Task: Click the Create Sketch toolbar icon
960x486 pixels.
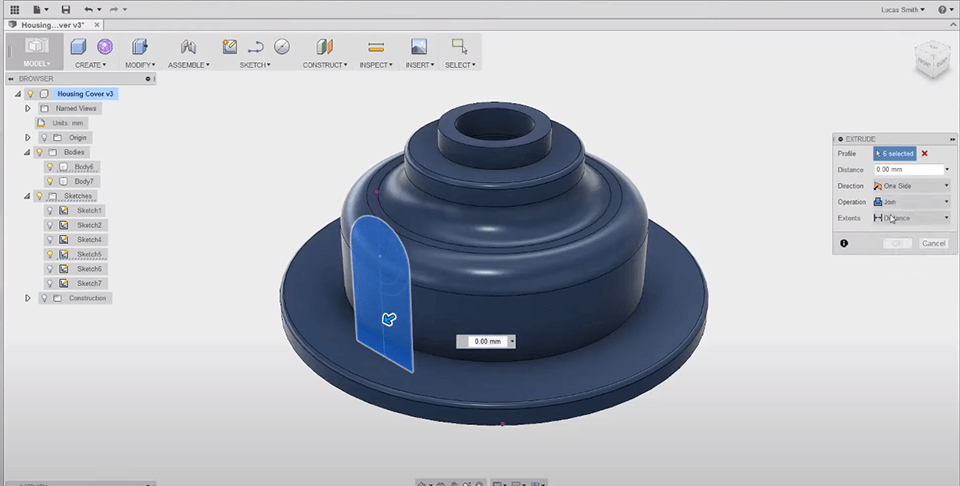Action: pyautogui.click(x=230, y=46)
